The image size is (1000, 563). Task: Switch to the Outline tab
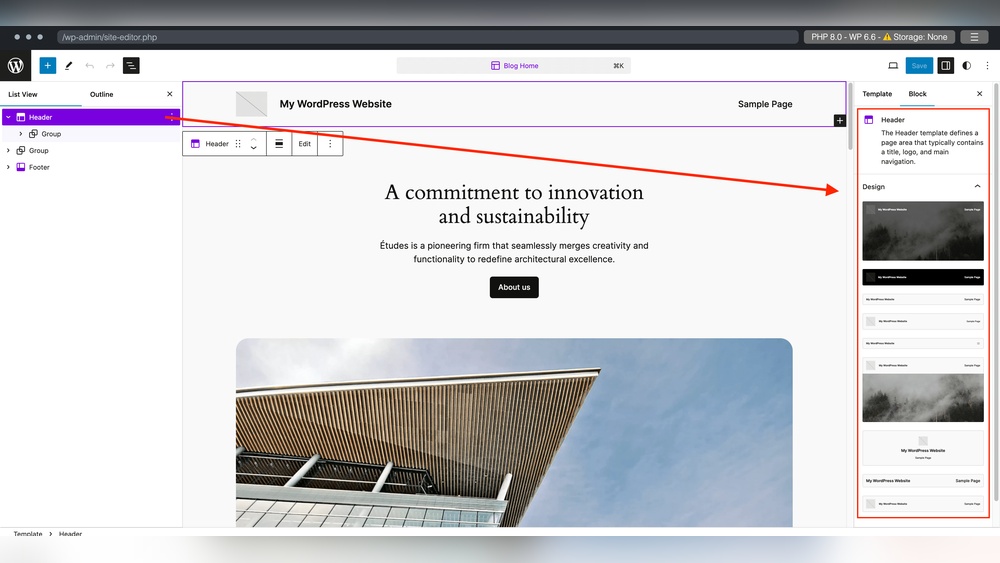pos(101,94)
